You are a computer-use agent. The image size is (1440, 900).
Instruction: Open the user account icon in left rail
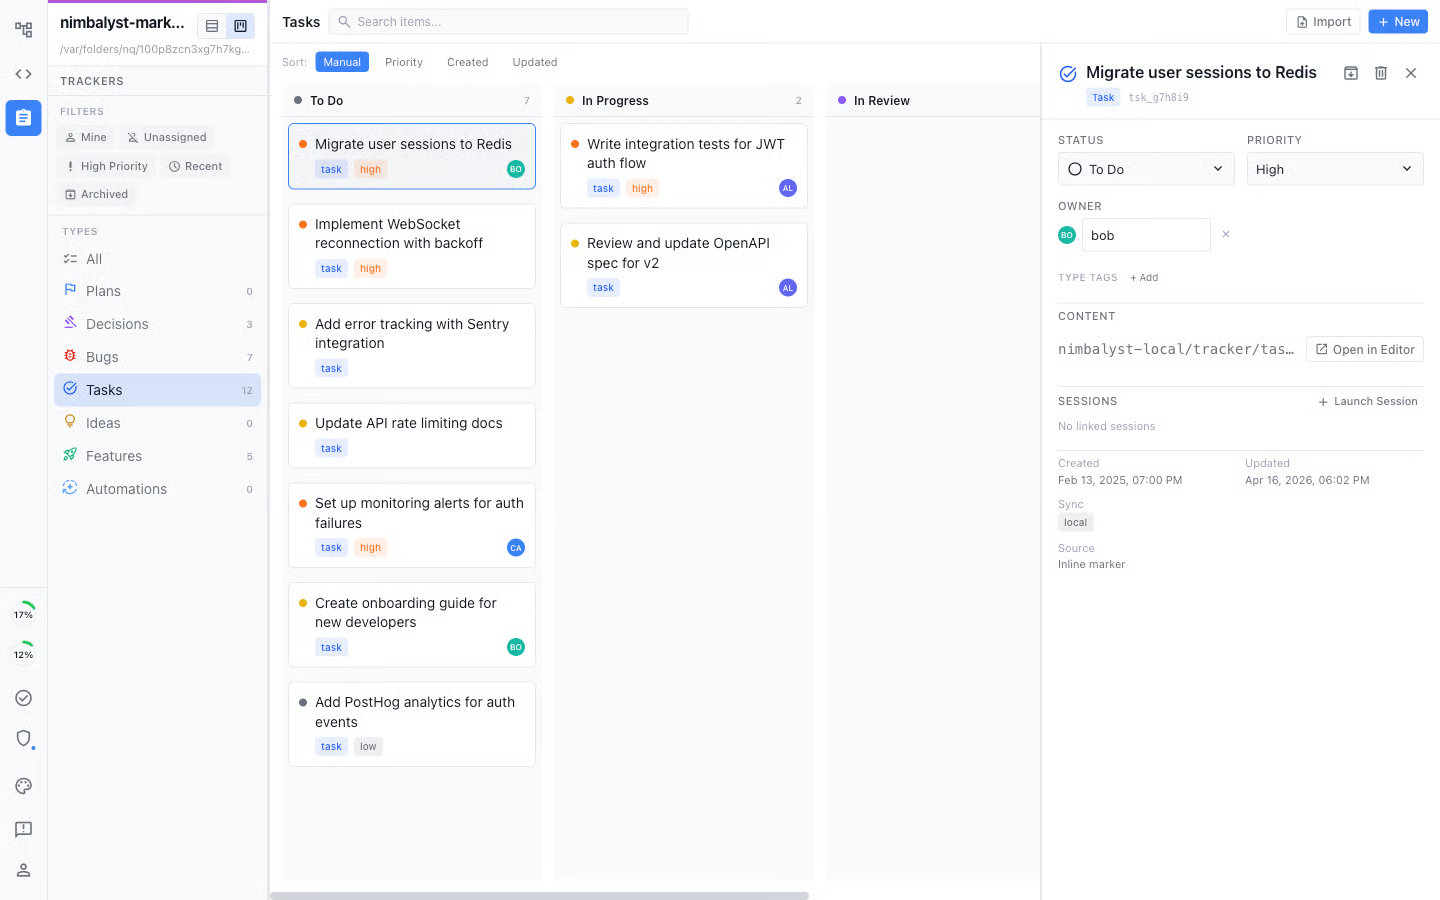(x=23, y=870)
